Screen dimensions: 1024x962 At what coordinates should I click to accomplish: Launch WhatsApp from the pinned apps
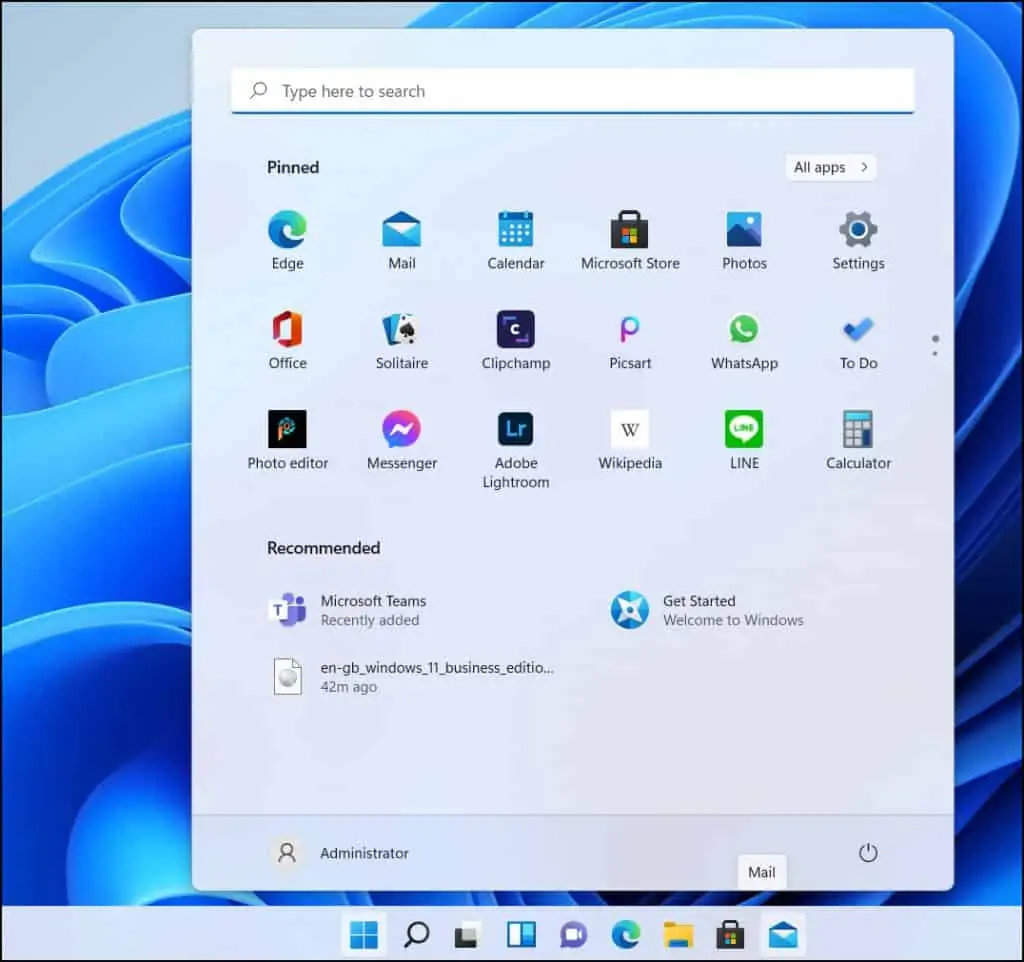coord(744,340)
